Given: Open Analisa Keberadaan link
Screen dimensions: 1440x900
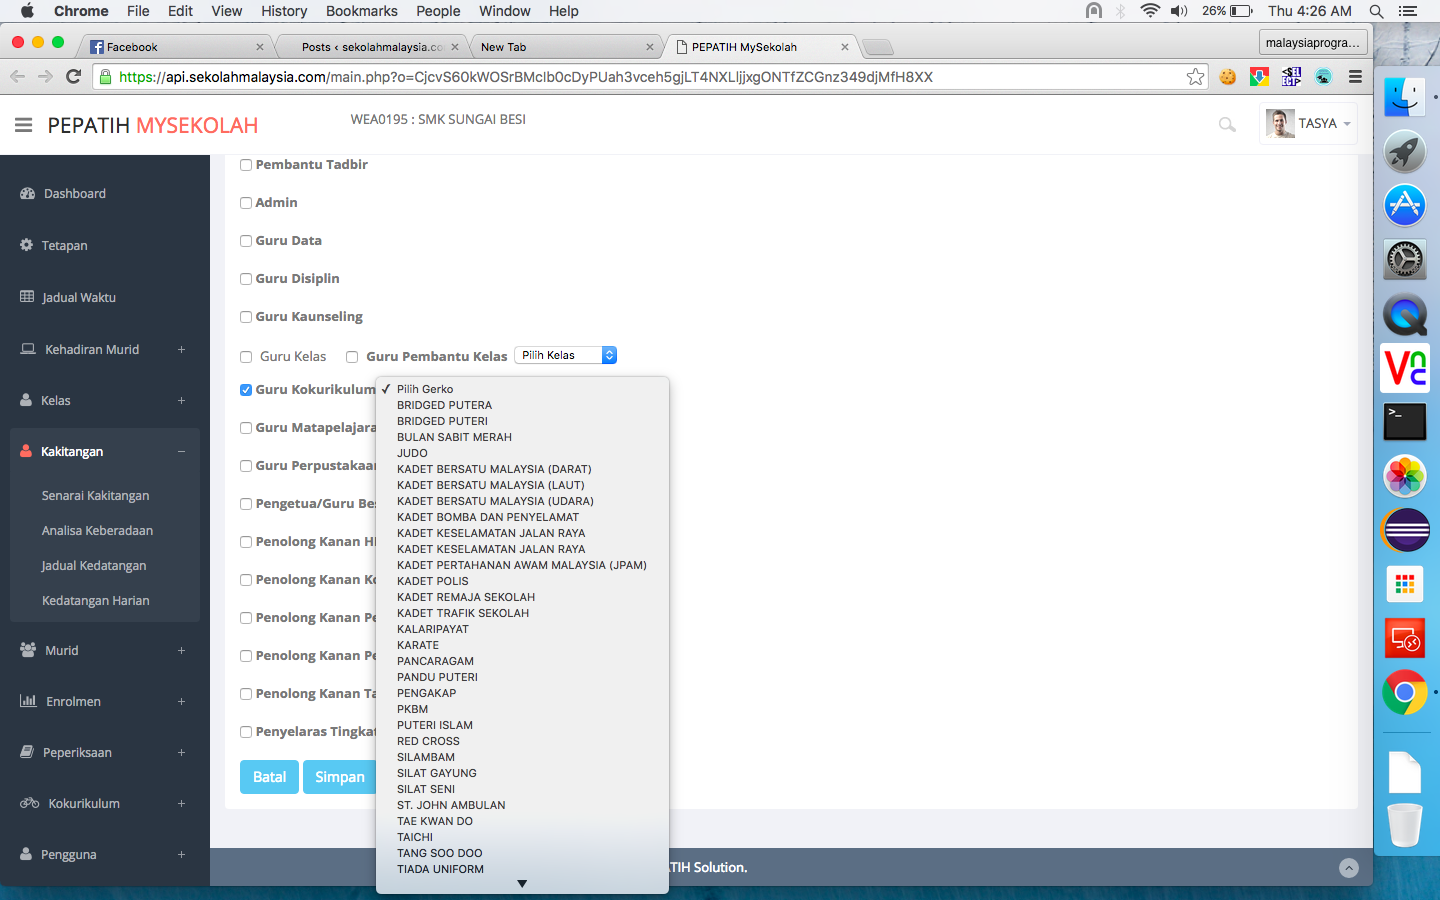Looking at the screenshot, I should click(x=97, y=530).
